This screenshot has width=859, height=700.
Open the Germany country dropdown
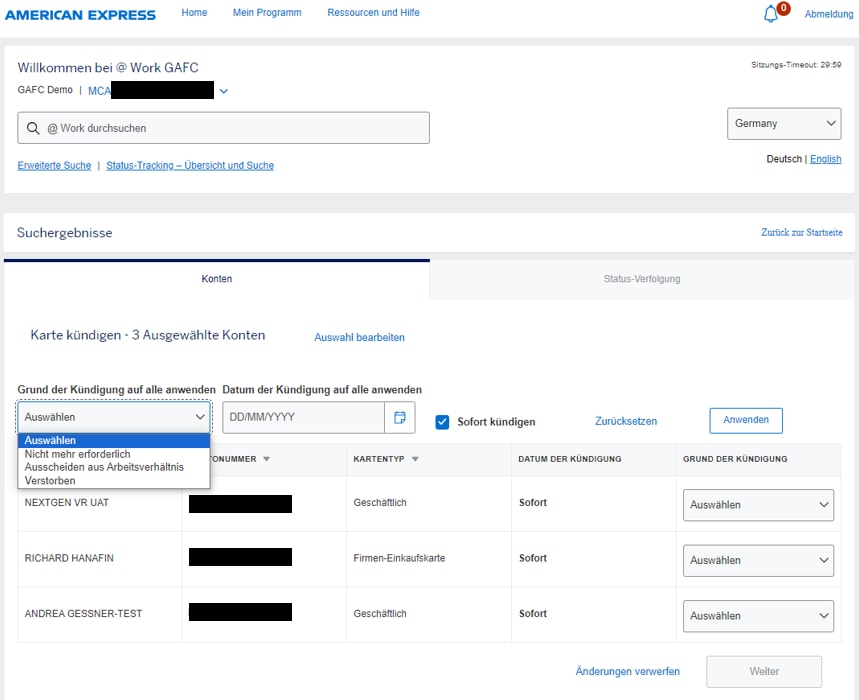784,124
